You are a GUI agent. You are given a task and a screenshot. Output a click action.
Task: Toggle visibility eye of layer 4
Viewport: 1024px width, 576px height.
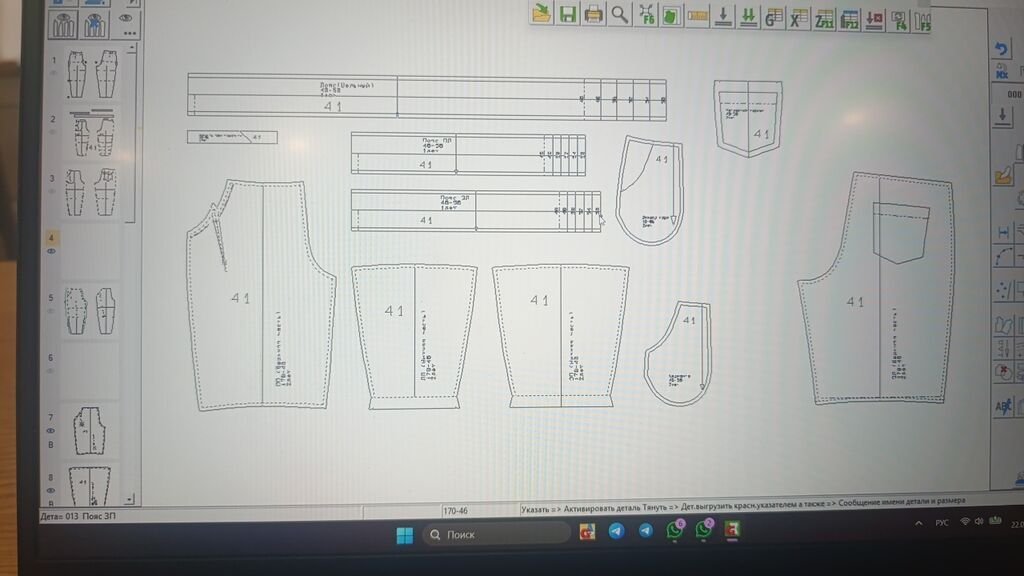point(52,251)
